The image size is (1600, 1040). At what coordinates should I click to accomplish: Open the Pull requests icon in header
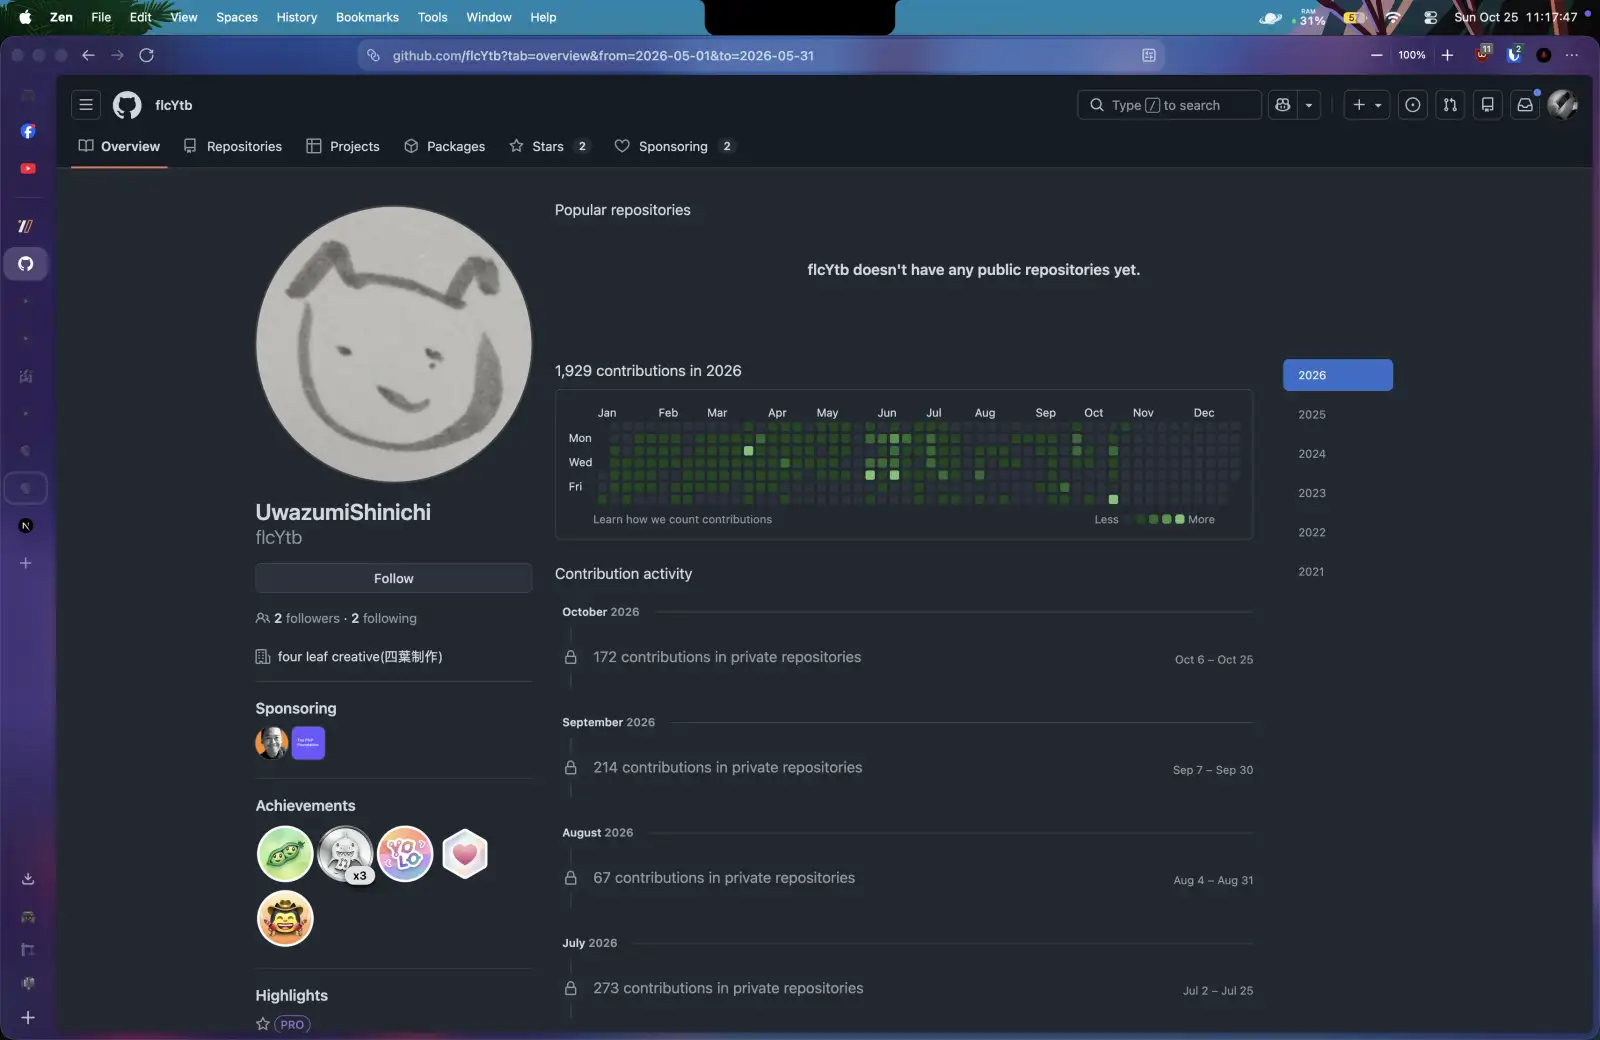tap(1450, 105)
